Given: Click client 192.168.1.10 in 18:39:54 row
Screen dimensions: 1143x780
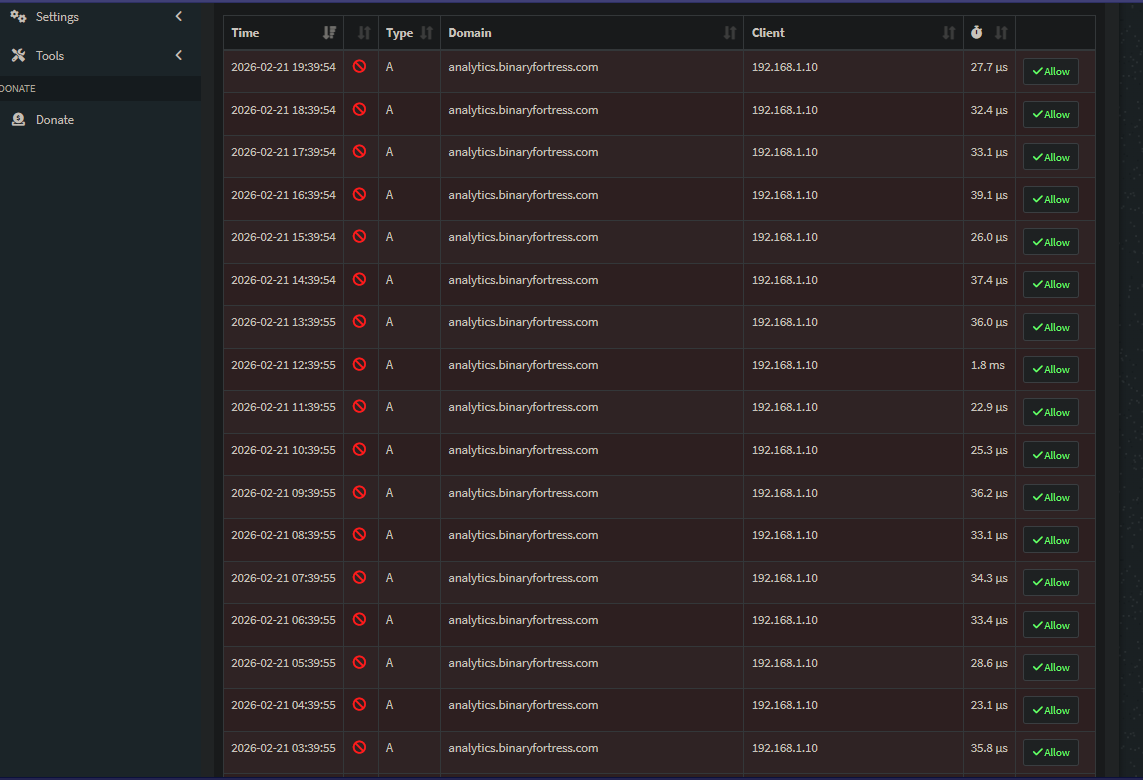Looking at the screenshot, I should tap(784, 110).
